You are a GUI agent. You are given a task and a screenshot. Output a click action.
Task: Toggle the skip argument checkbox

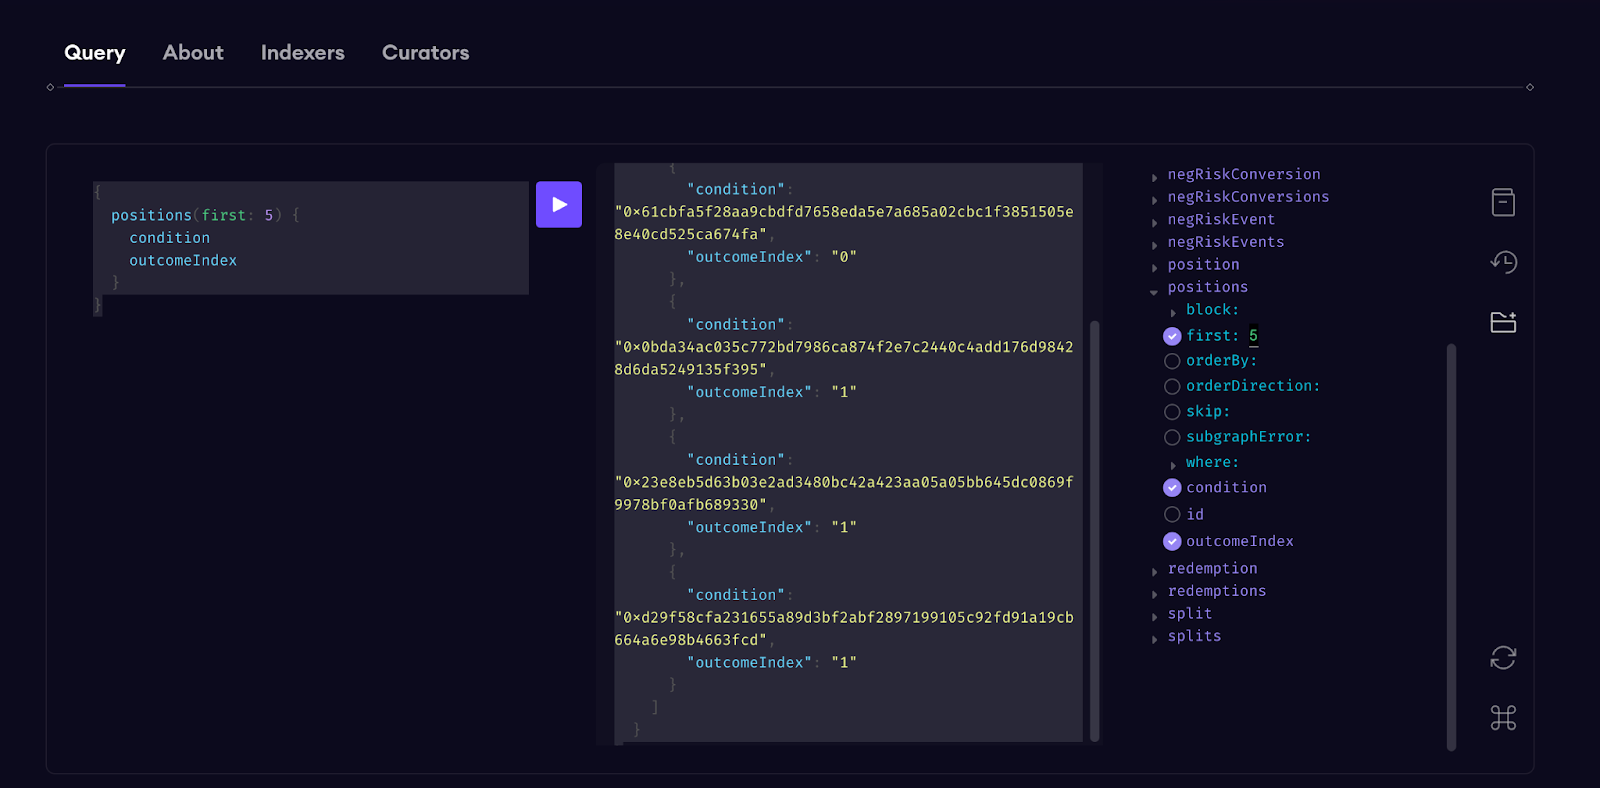click(x=1172, y=412)
